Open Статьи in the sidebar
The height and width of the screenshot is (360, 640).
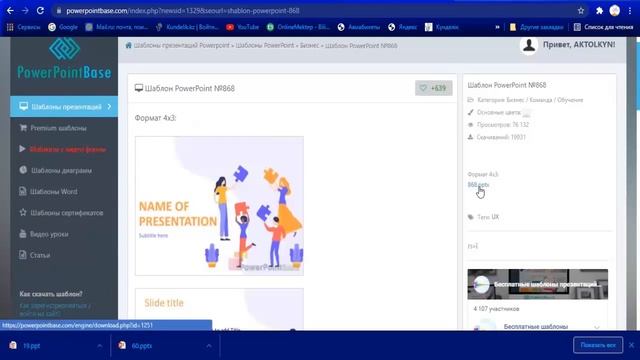tap(35, 256)
